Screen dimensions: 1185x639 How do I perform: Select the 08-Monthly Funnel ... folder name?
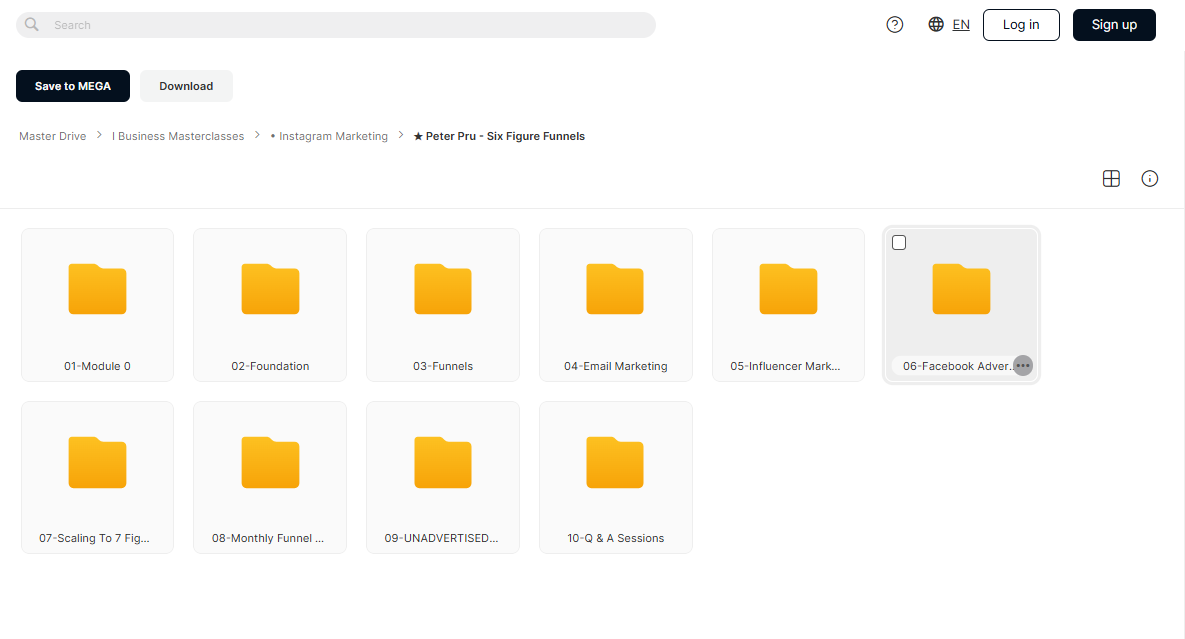268,539
